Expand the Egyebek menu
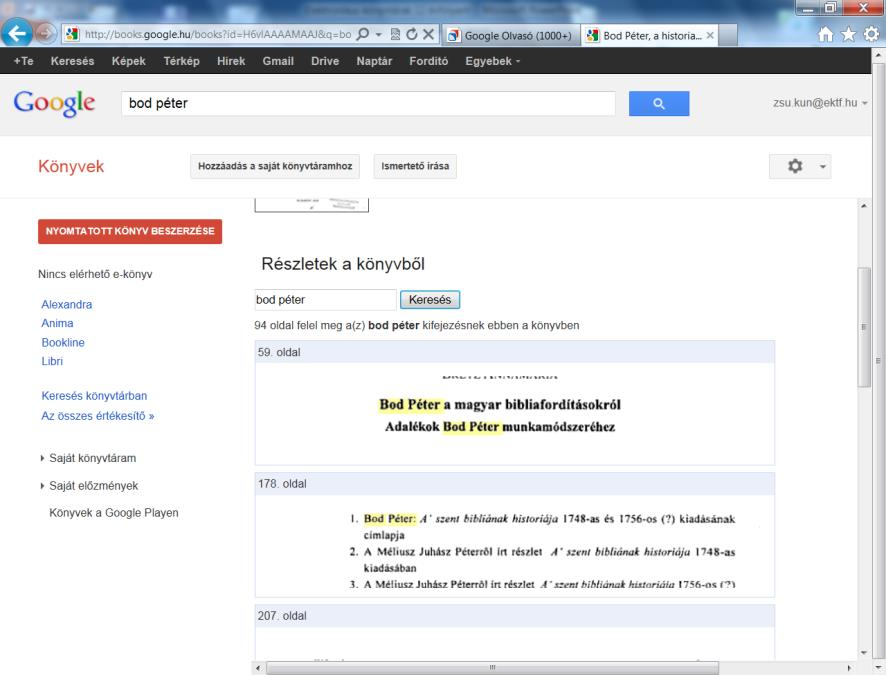The image size is (886, 675). pyautogui.click(x=493, y=61)
